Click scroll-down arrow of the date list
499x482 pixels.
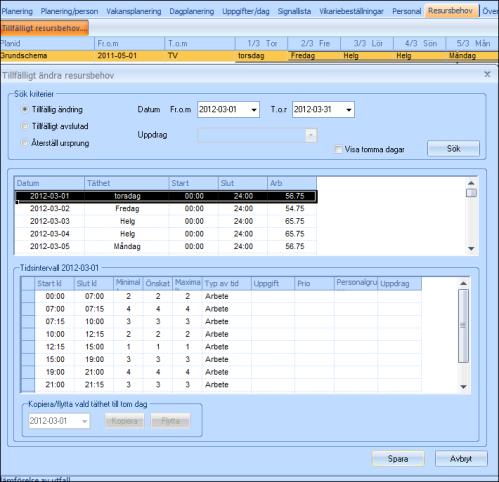471,249
